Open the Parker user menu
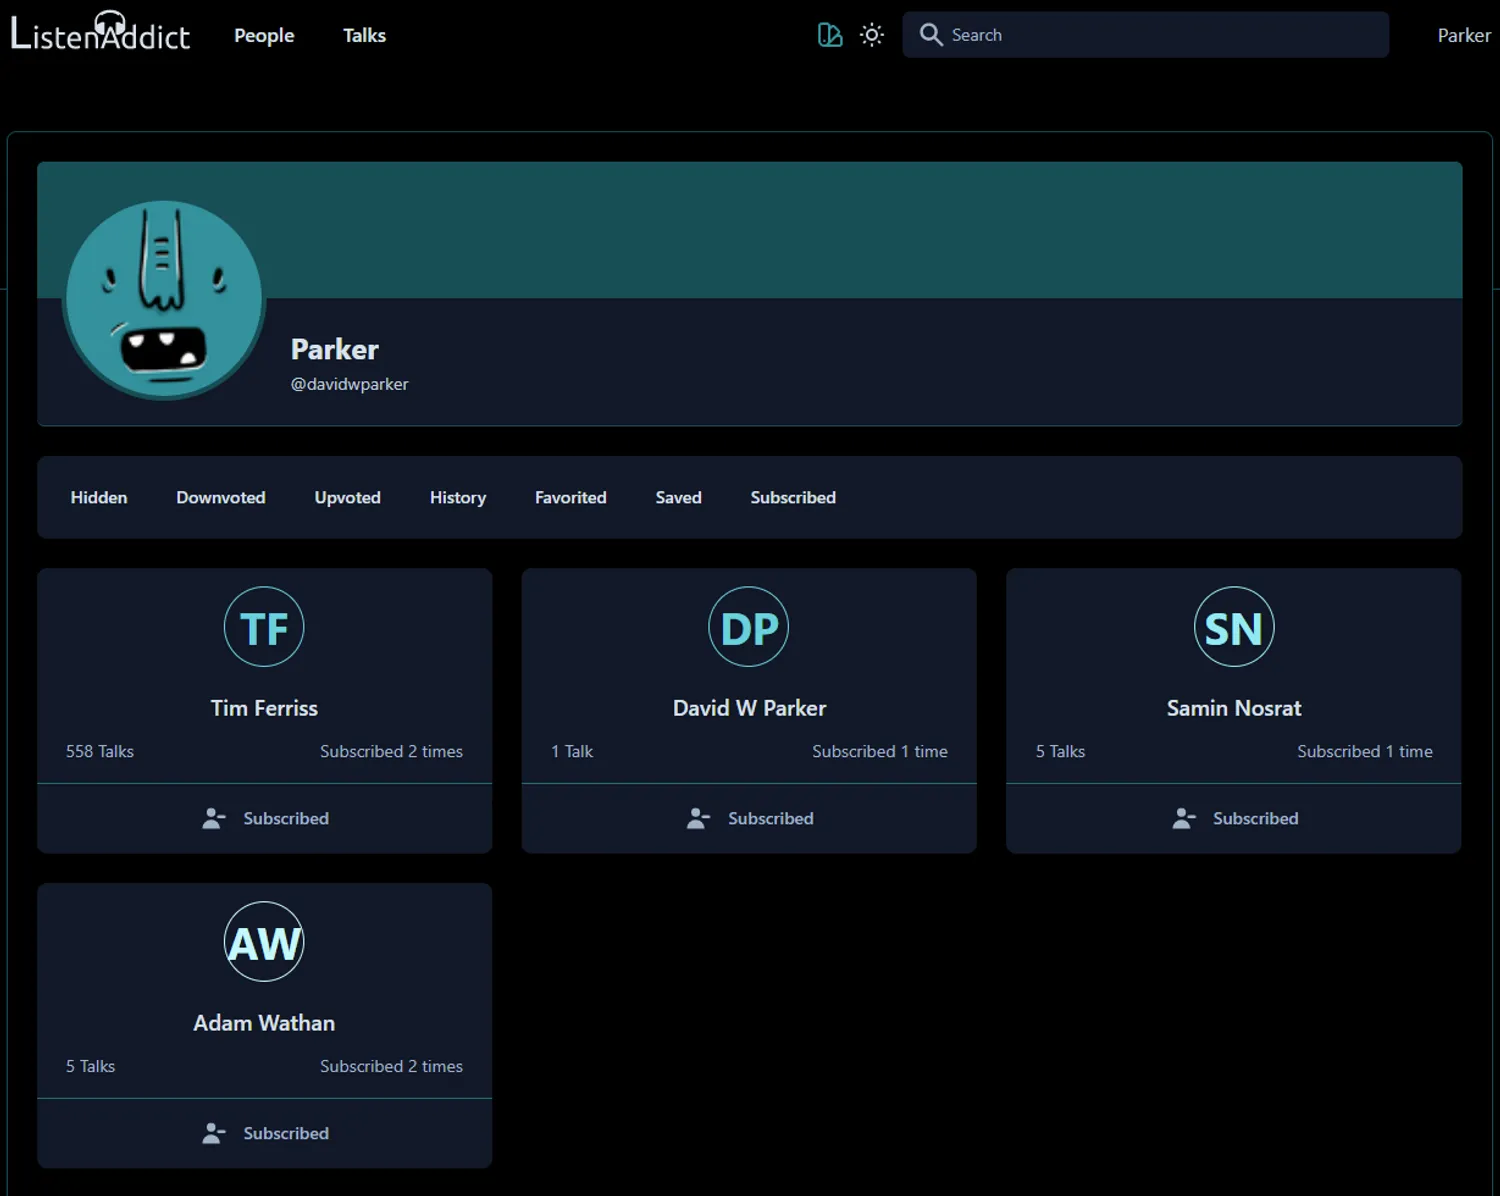The width and height of the screenshot is (1500, 1196). click(x=1463, y=35)
